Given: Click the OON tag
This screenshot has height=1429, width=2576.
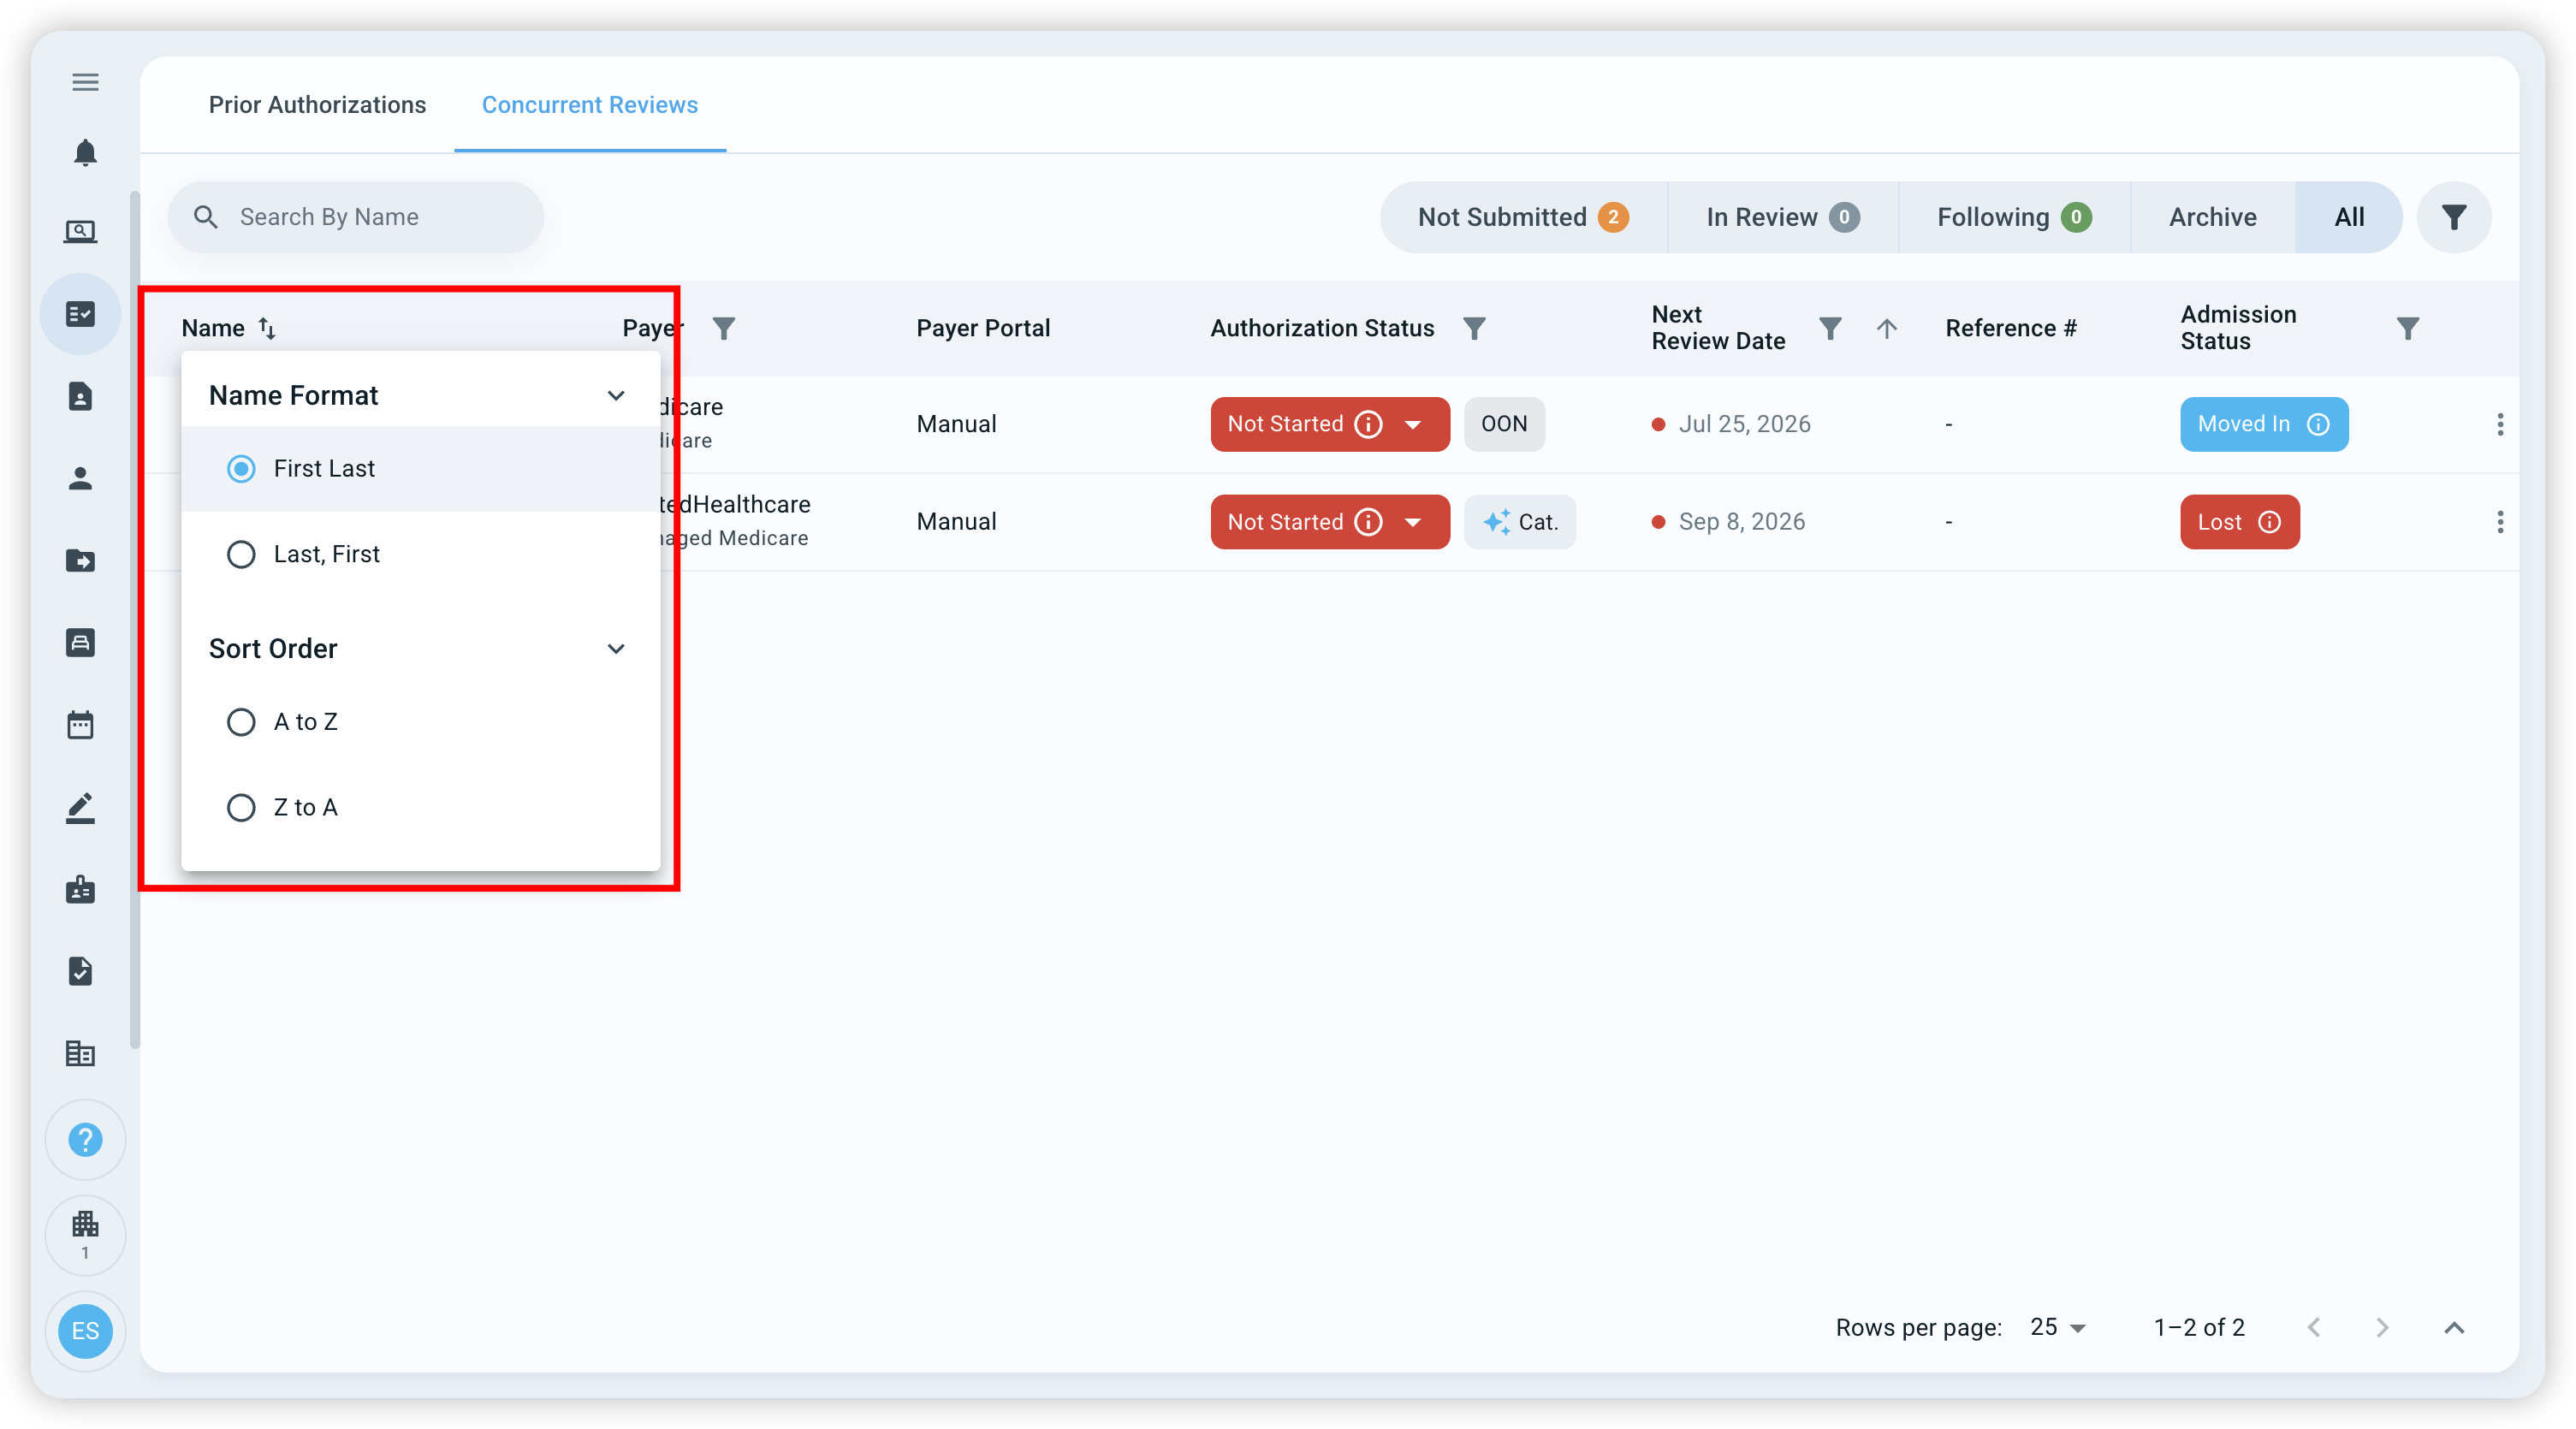Looking at the screenshot, I should [1504, 424].
